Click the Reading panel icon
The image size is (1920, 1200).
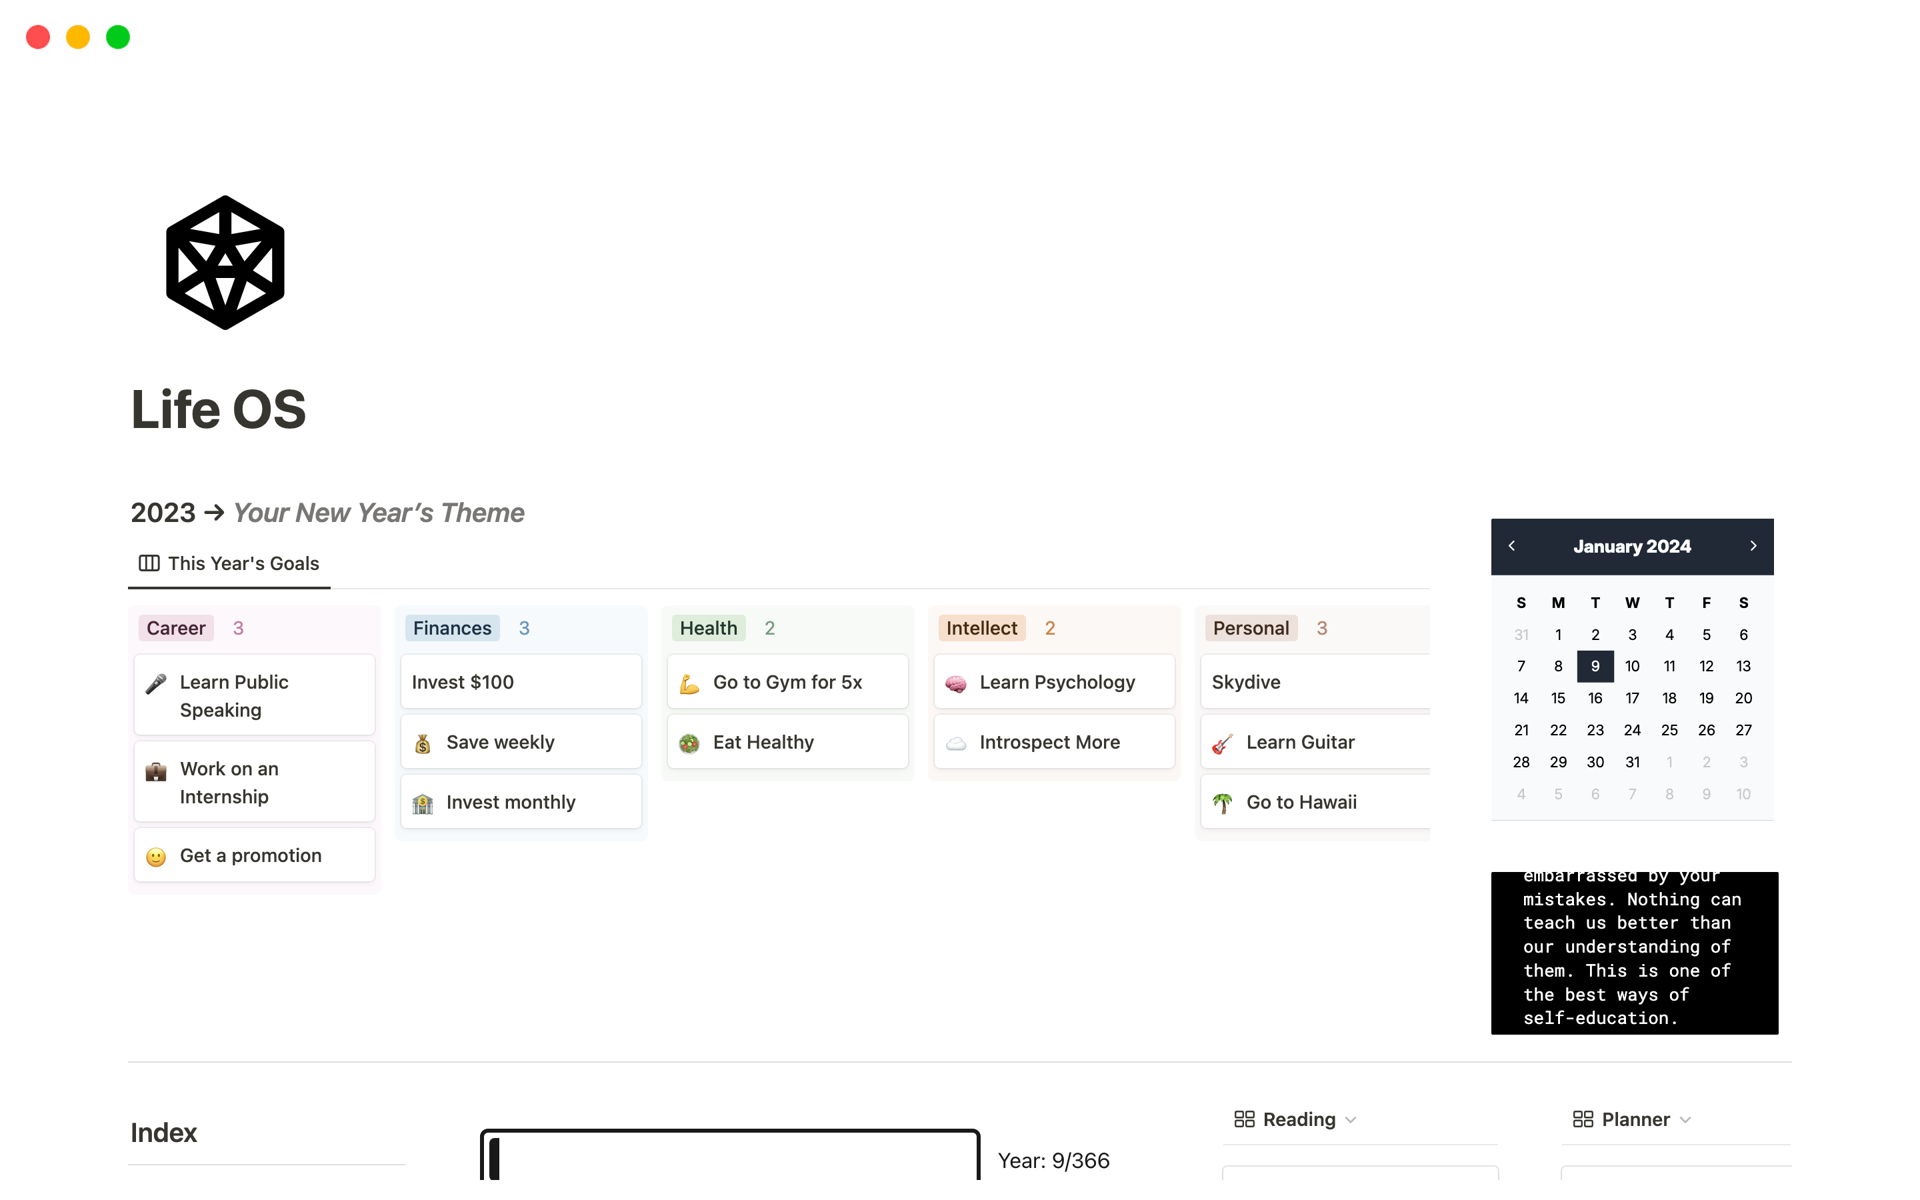tap(1243, 1118)
